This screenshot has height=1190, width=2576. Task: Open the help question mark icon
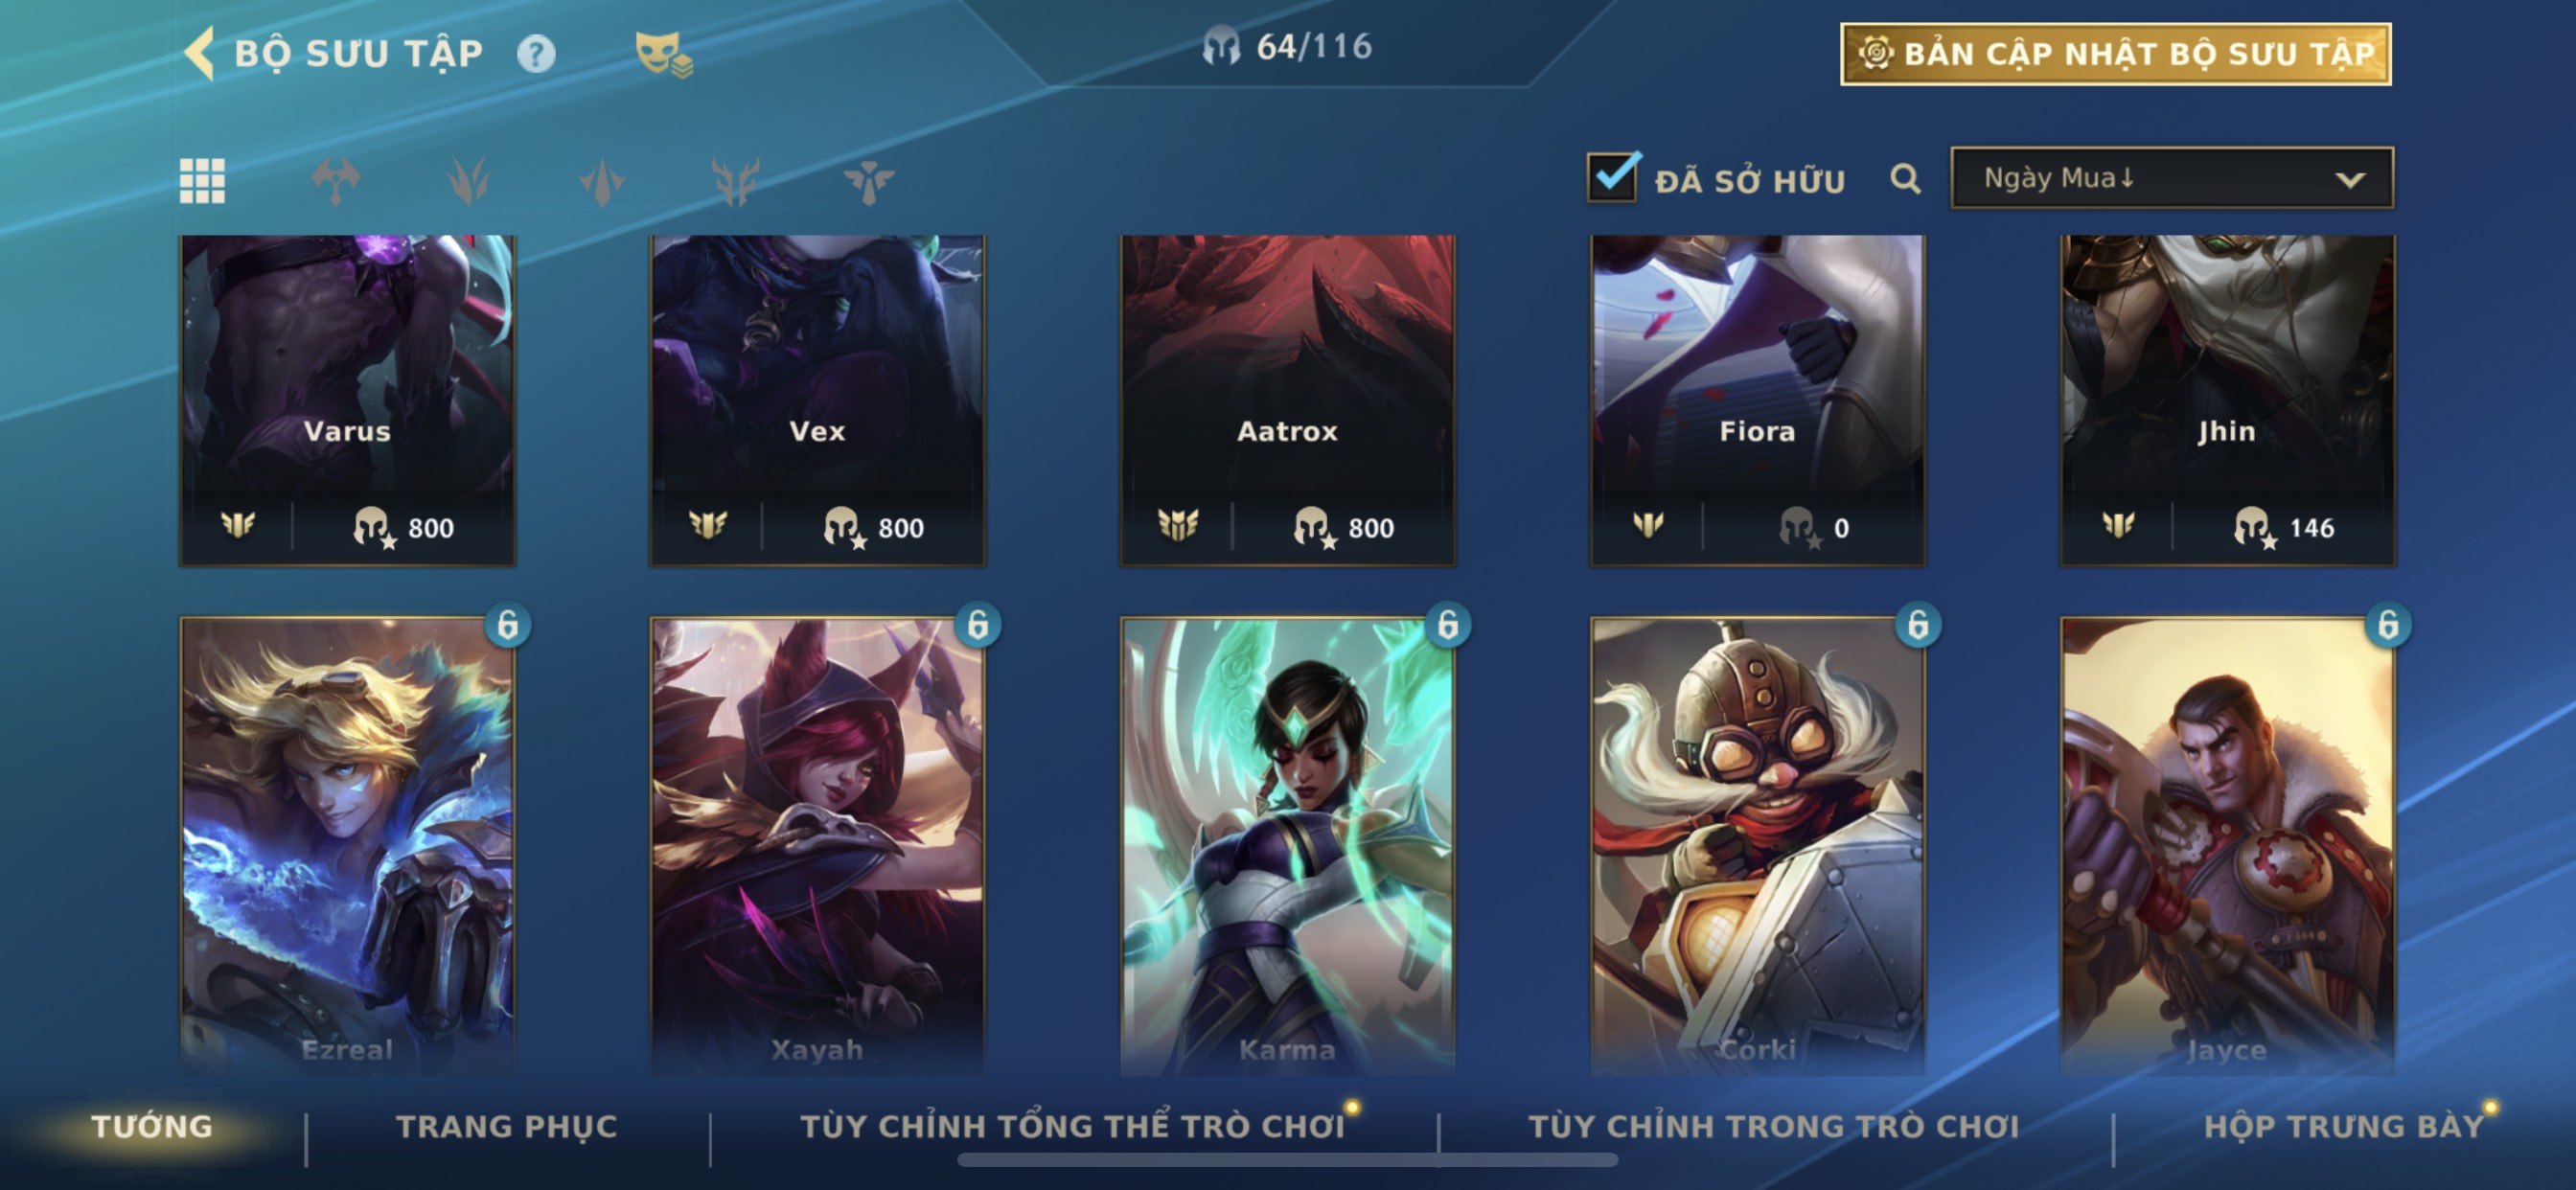coord(536,53)
